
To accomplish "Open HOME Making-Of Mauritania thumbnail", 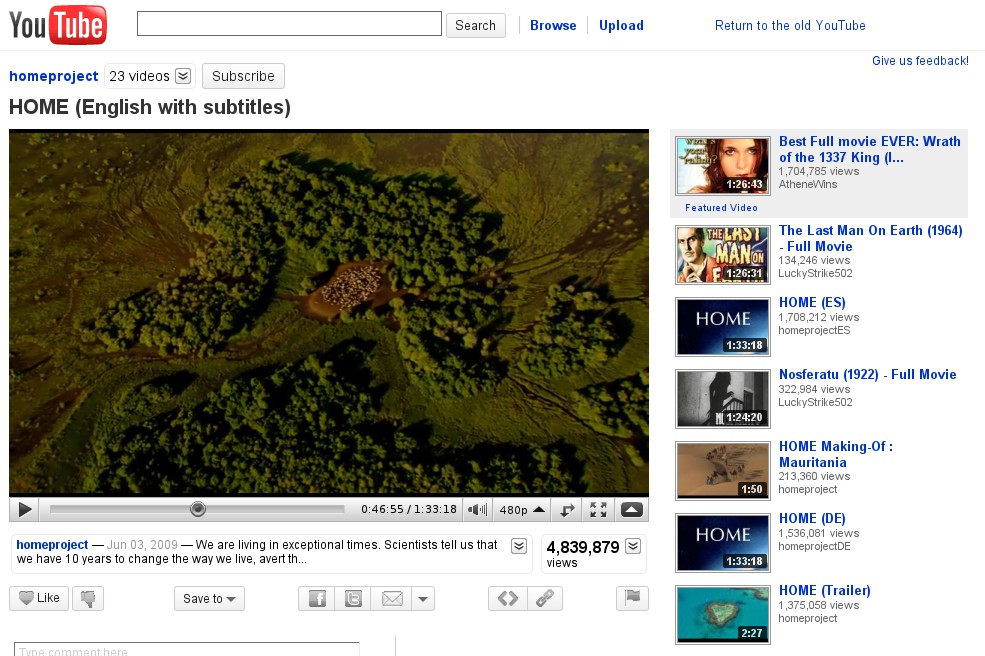I will click(722, 471).
